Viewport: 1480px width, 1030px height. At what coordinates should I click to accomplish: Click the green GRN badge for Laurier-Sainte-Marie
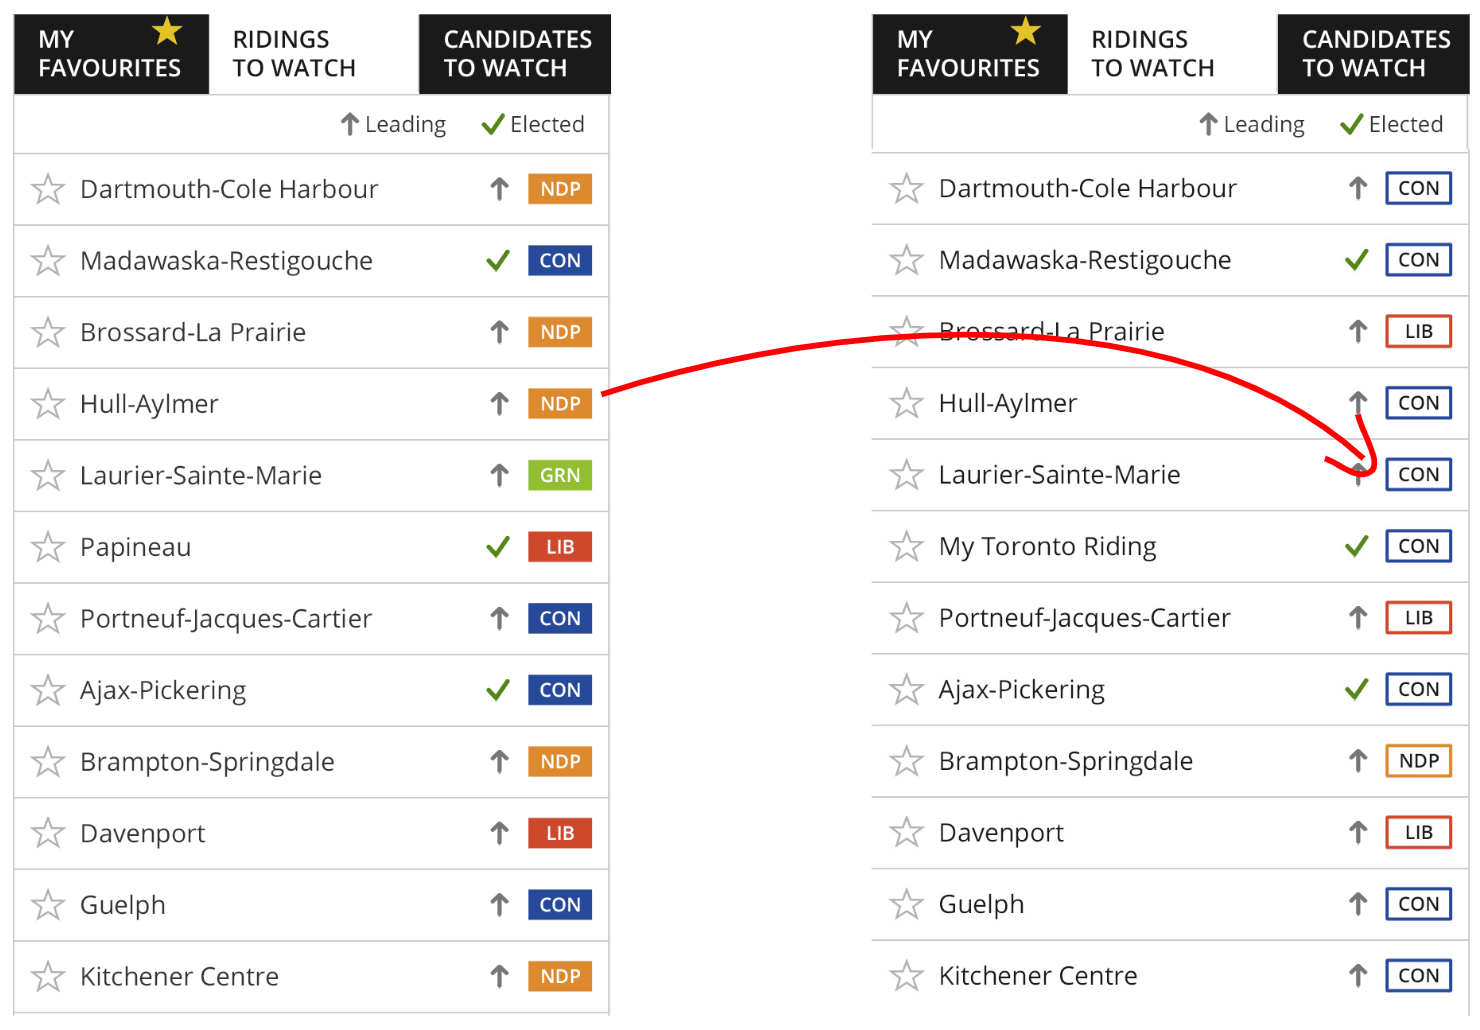pos(560,475)
